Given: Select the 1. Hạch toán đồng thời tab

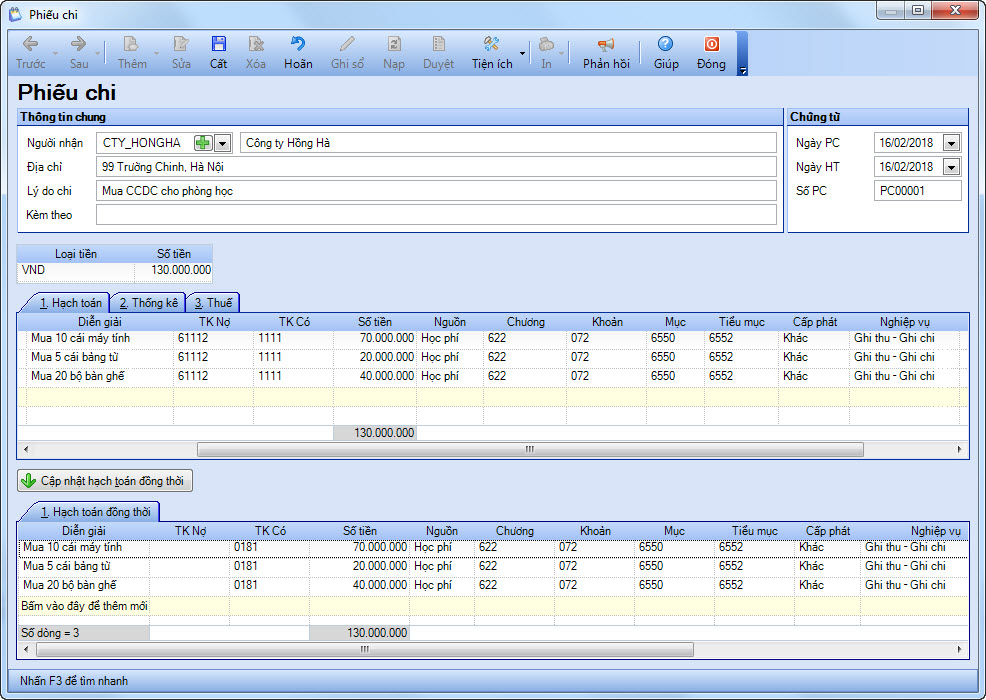Looking at the screenshot, I should point(95,512).
